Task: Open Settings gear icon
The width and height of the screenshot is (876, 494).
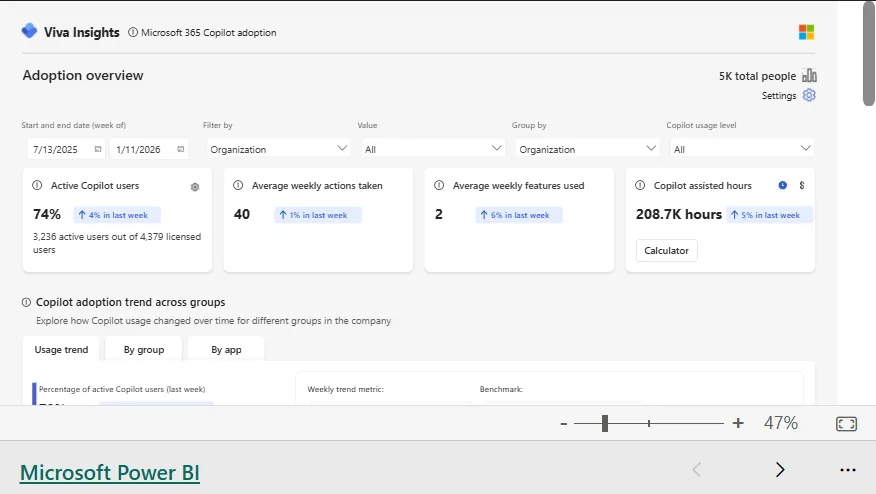Action: pos(809,95)
